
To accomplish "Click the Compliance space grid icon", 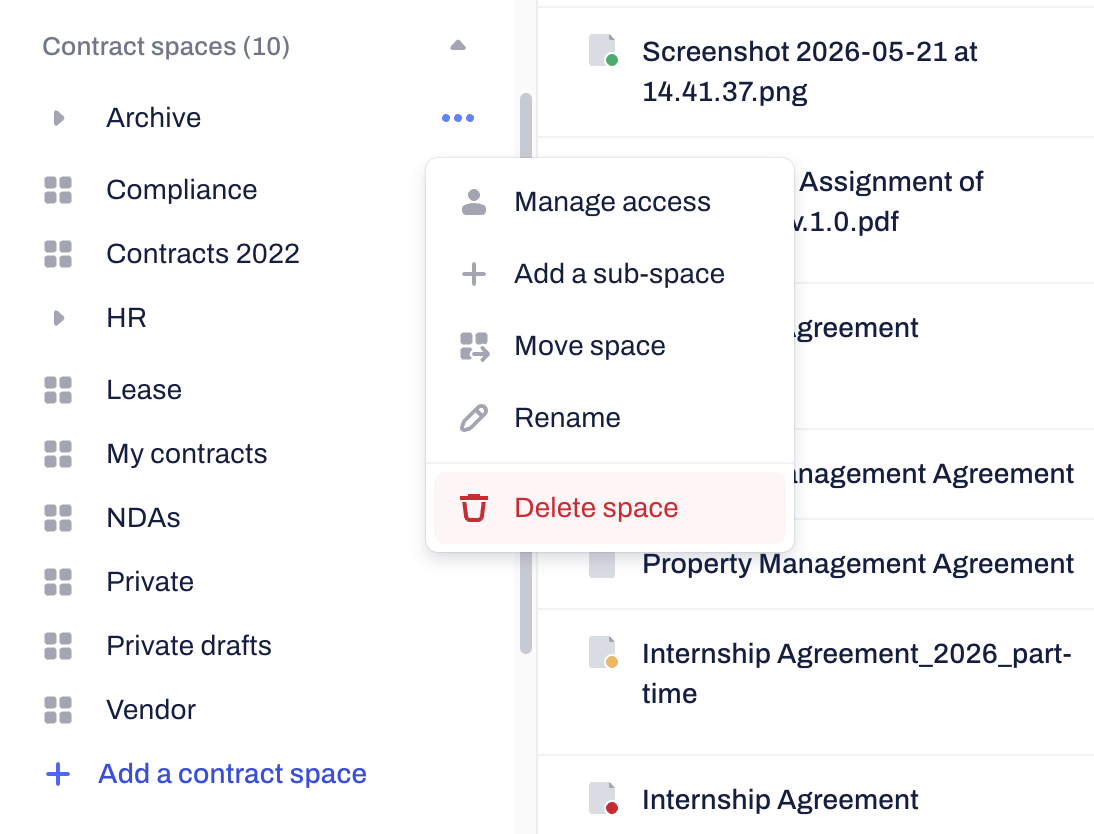I will point(58,190).
